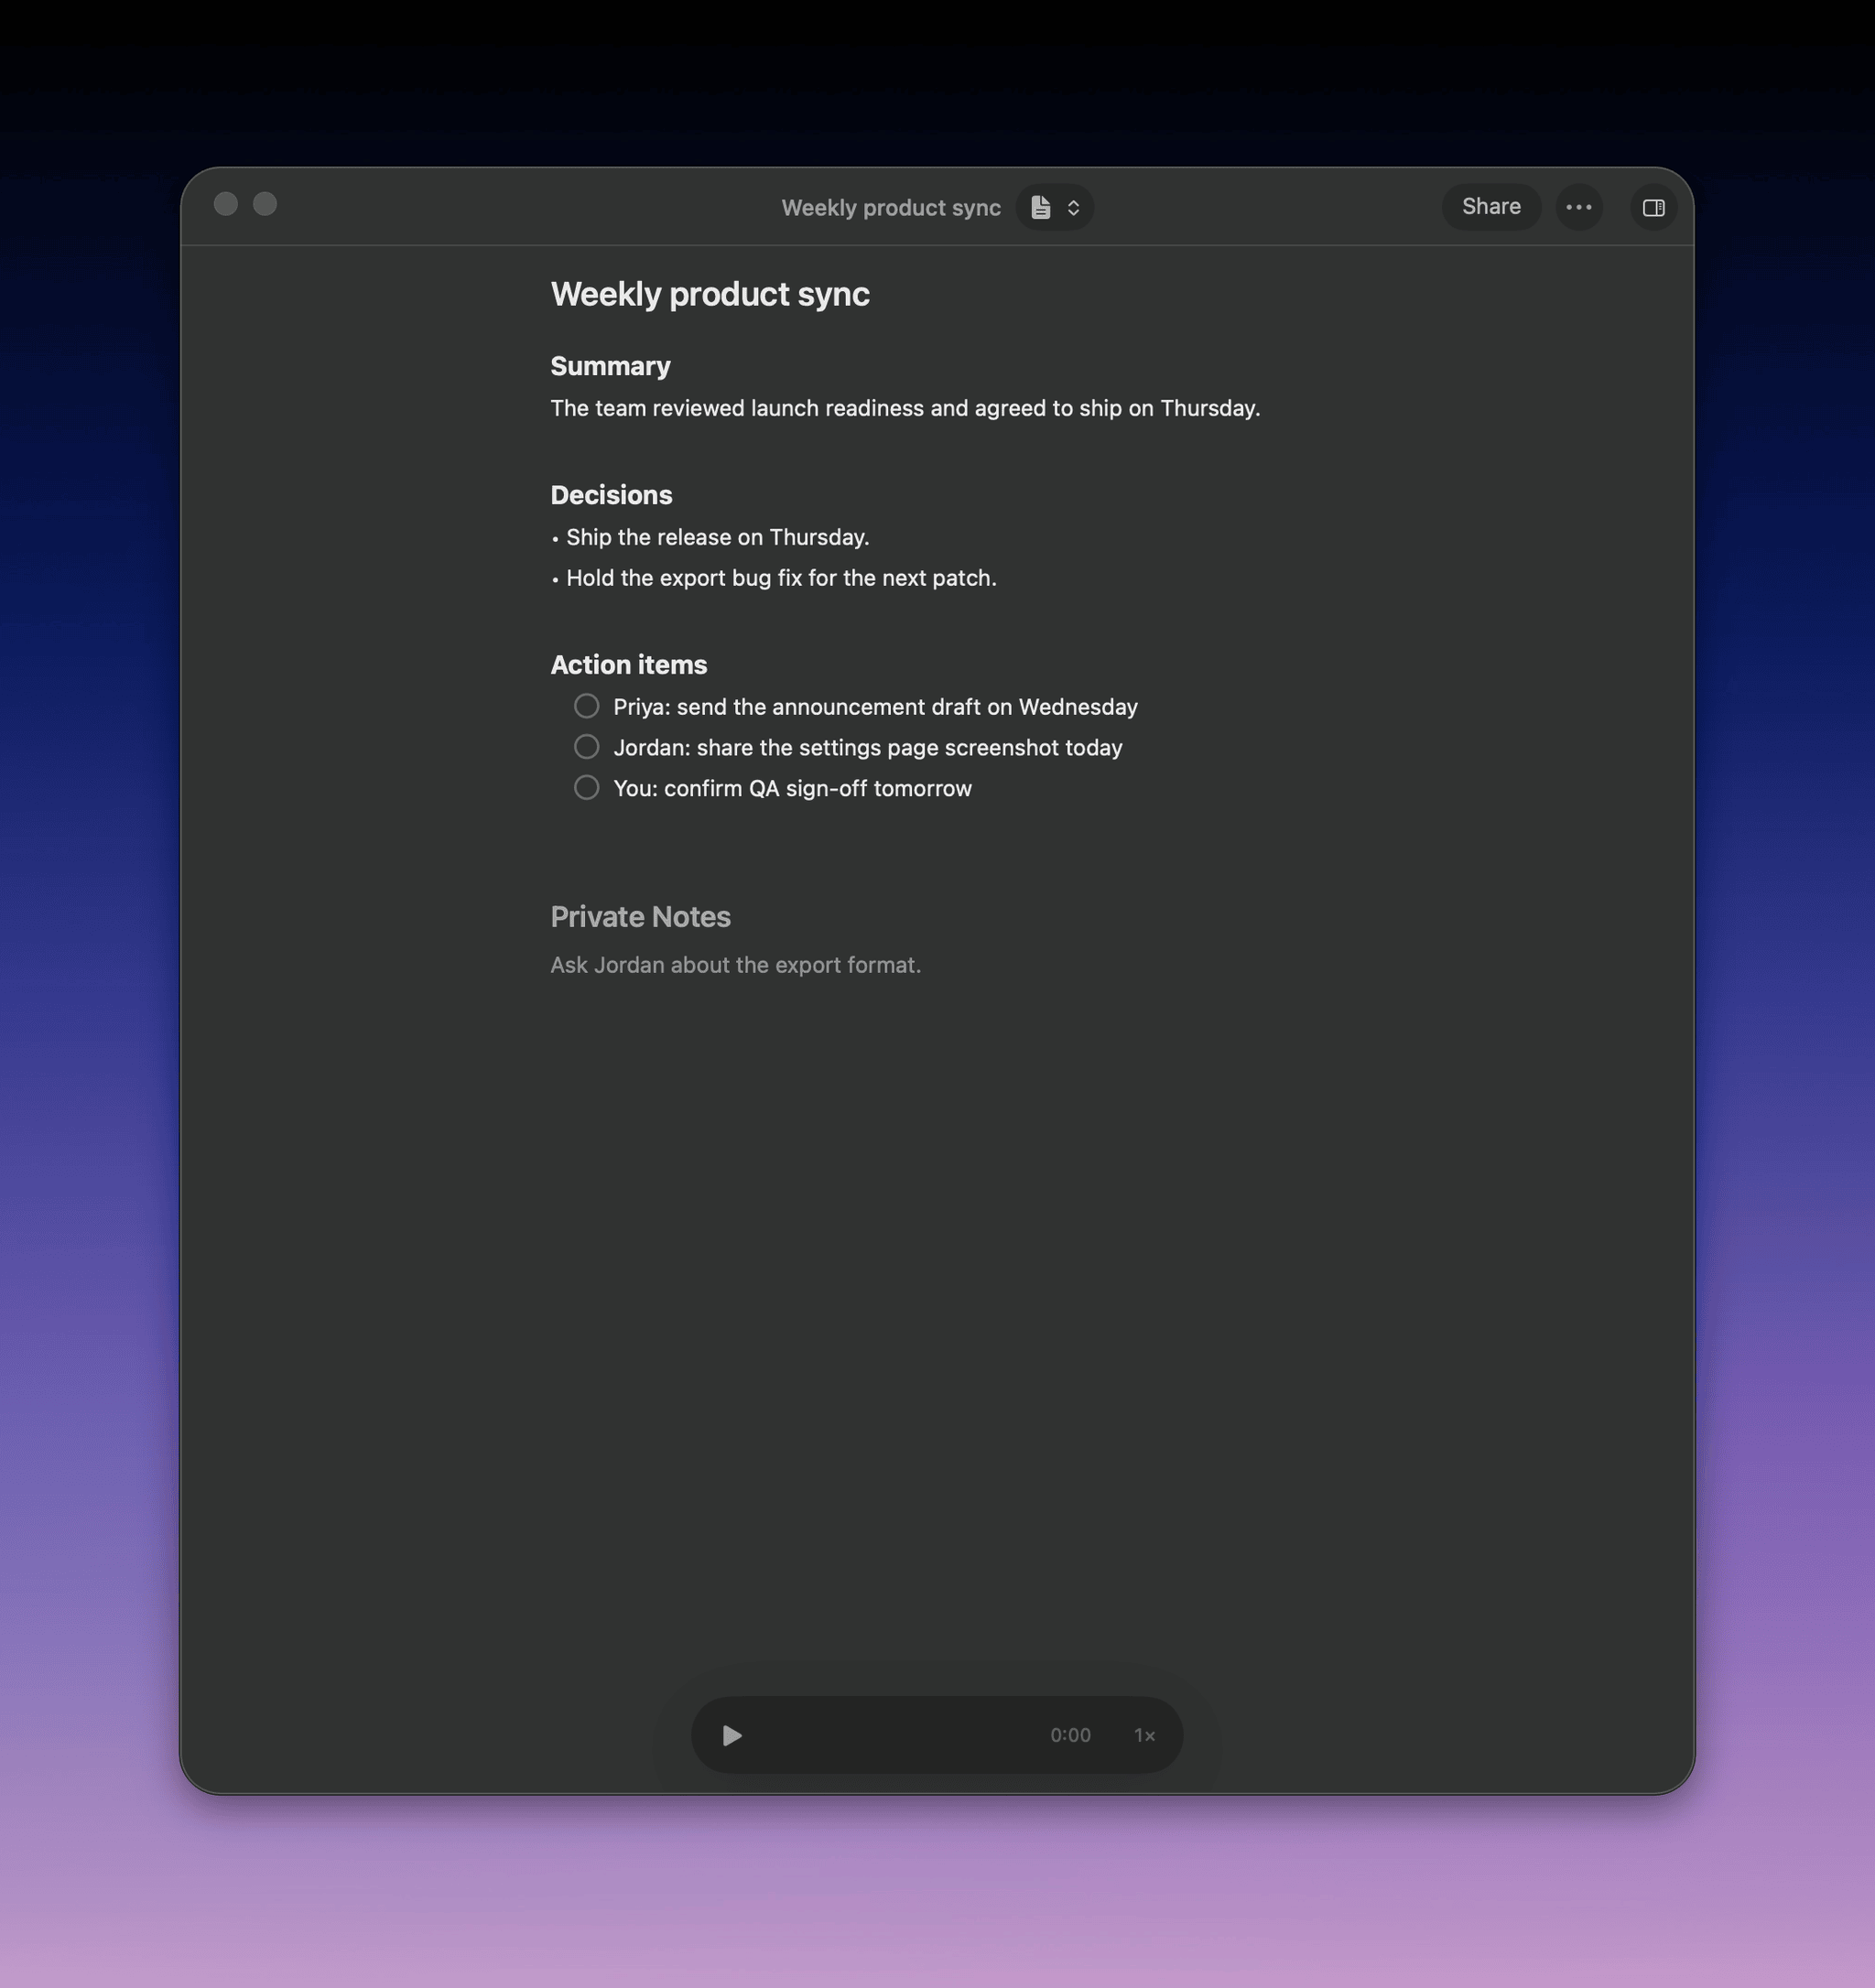Minimize the window with the second traffic-light button
This screenshot has width=1875, height=1988.
click(x=265, y=204)
